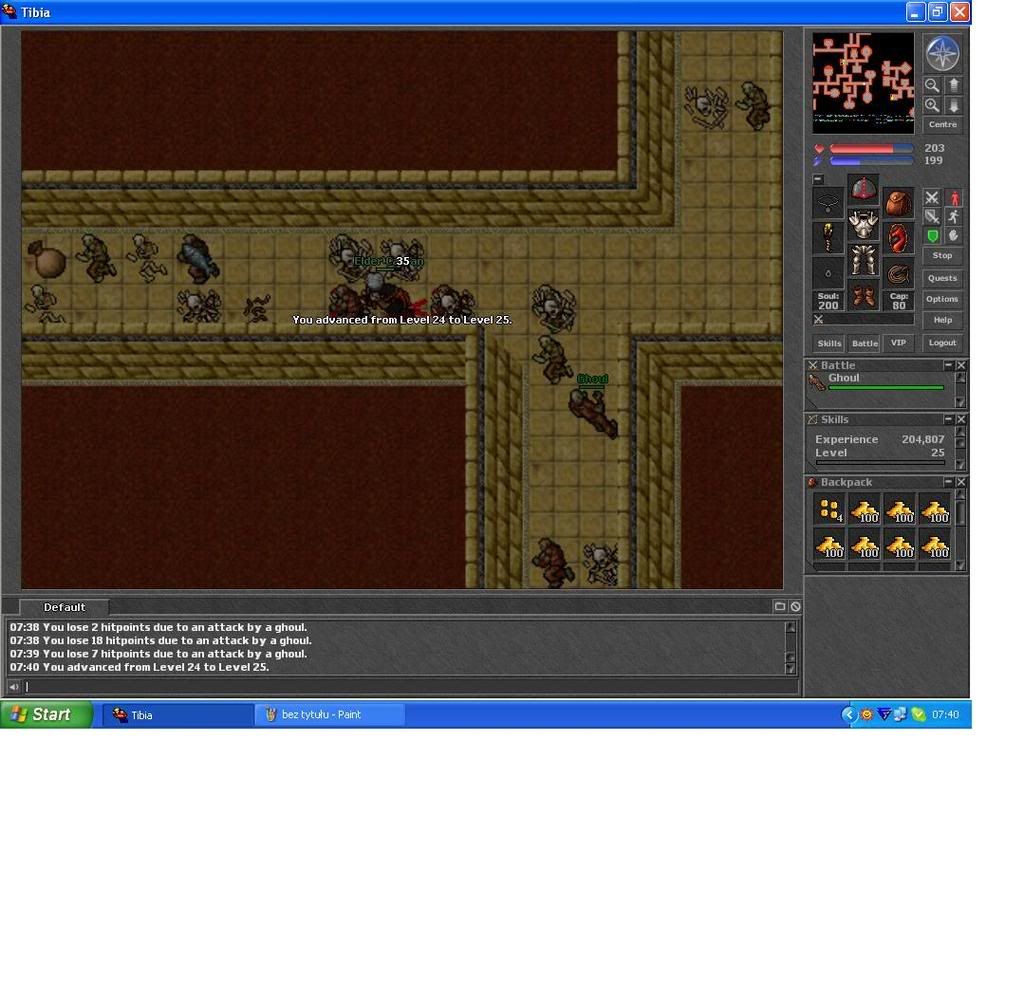
Task: Switch to bez tytułu - Paint window
Action: [329, 715]
